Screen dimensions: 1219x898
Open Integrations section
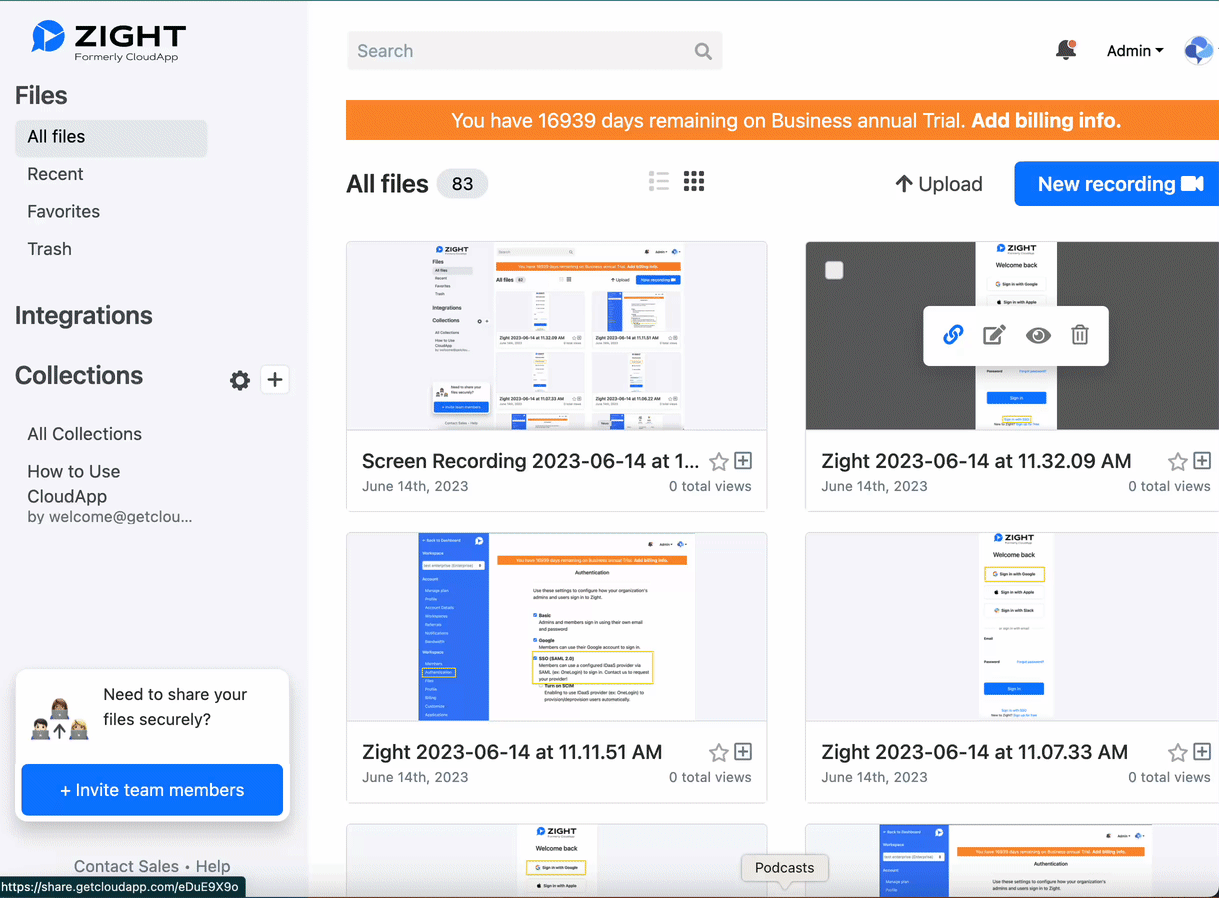(84, 316)
